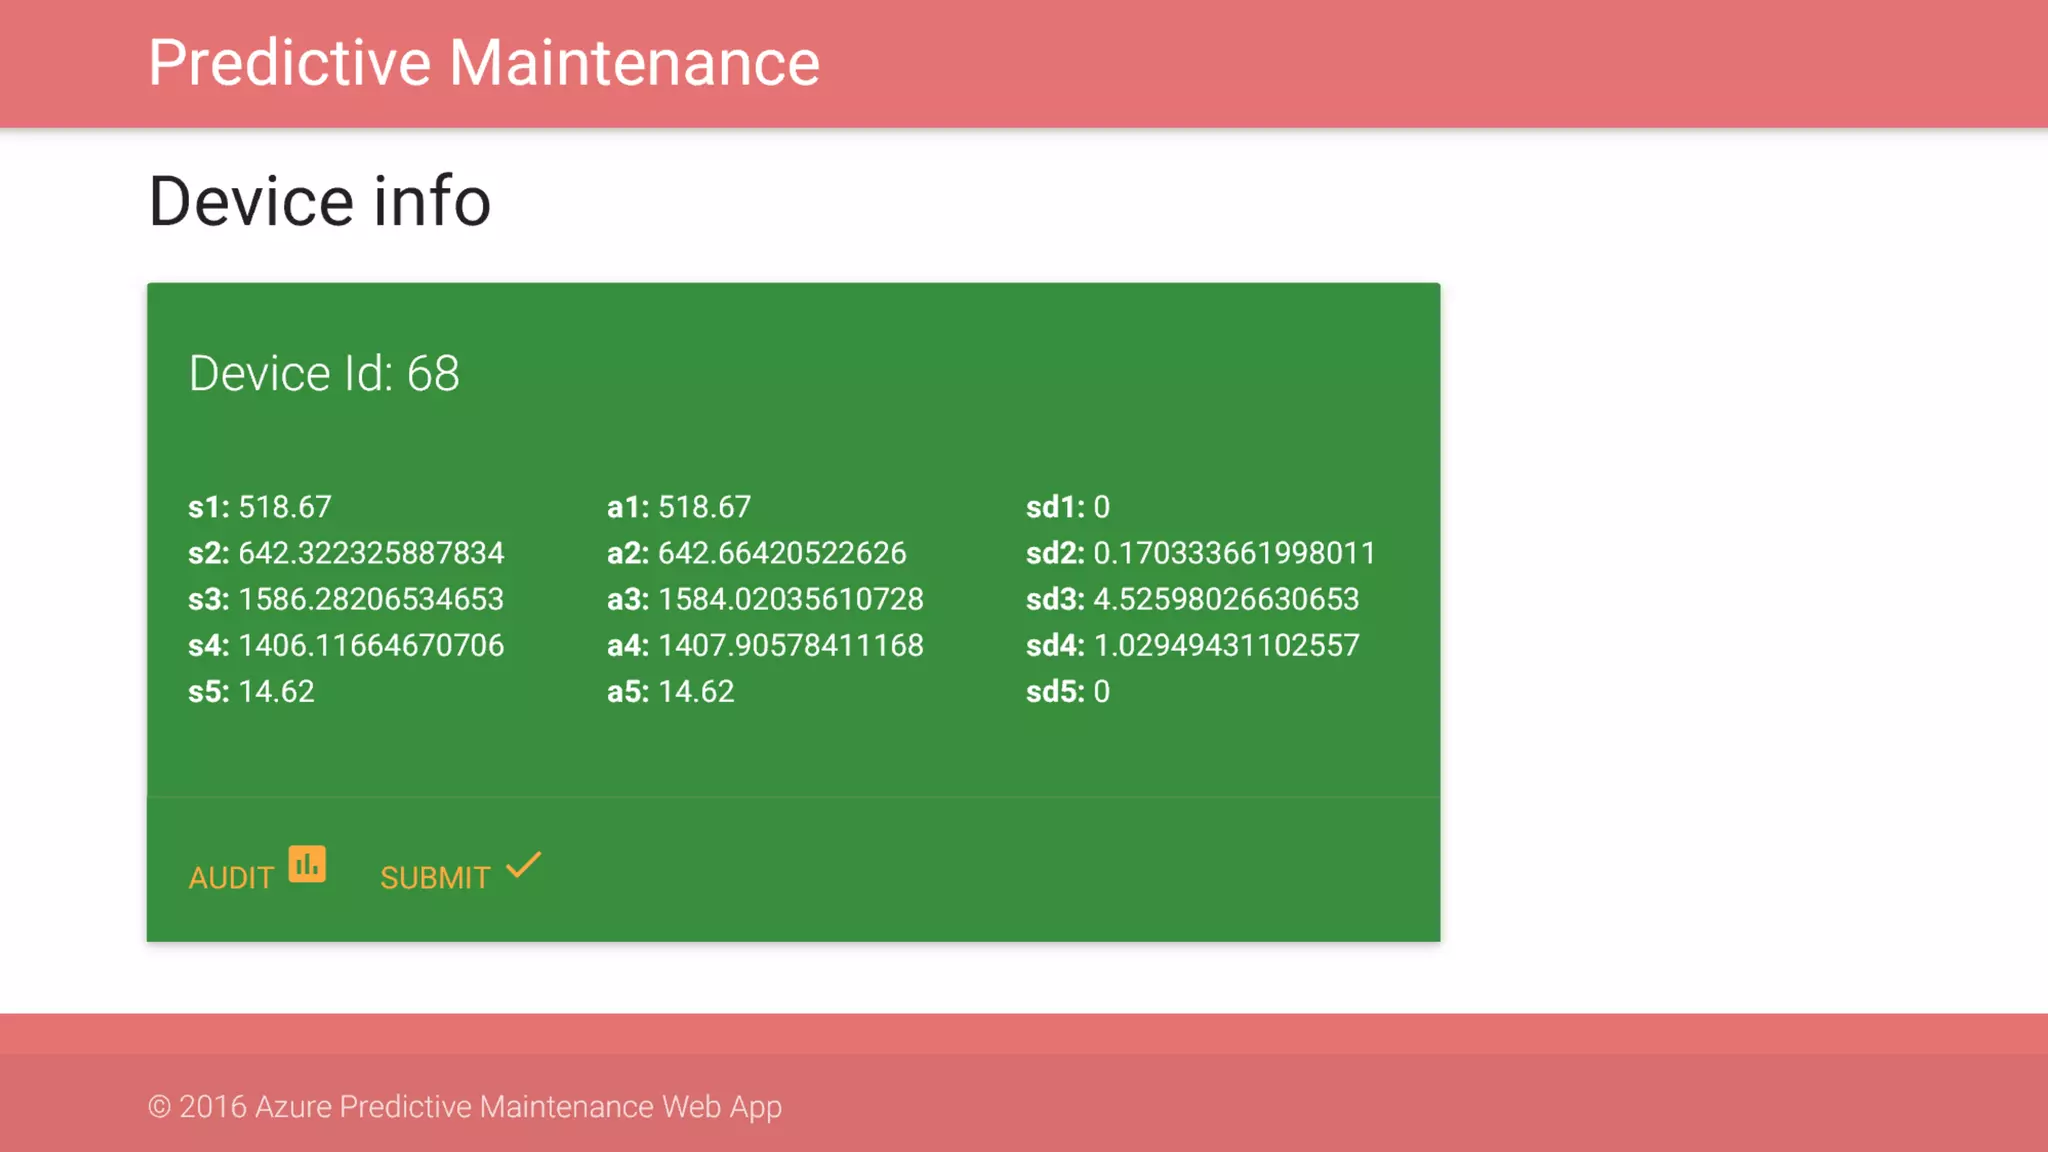Click the a3 average value 1584.02035610728

point(790,599)
